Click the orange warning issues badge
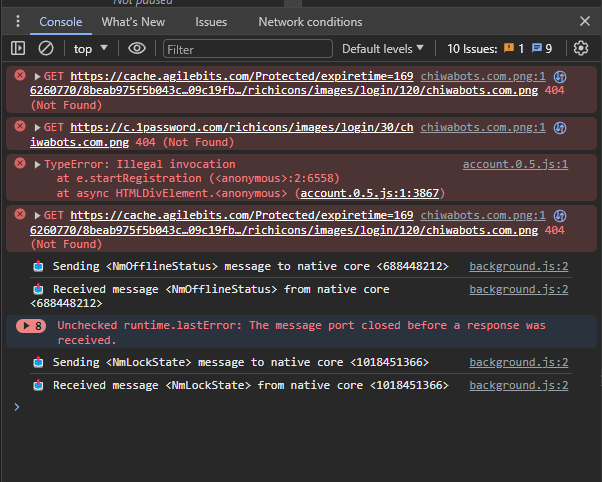Image resolution: width=602 pixels, height=482 pixels. tap(514, 48)
